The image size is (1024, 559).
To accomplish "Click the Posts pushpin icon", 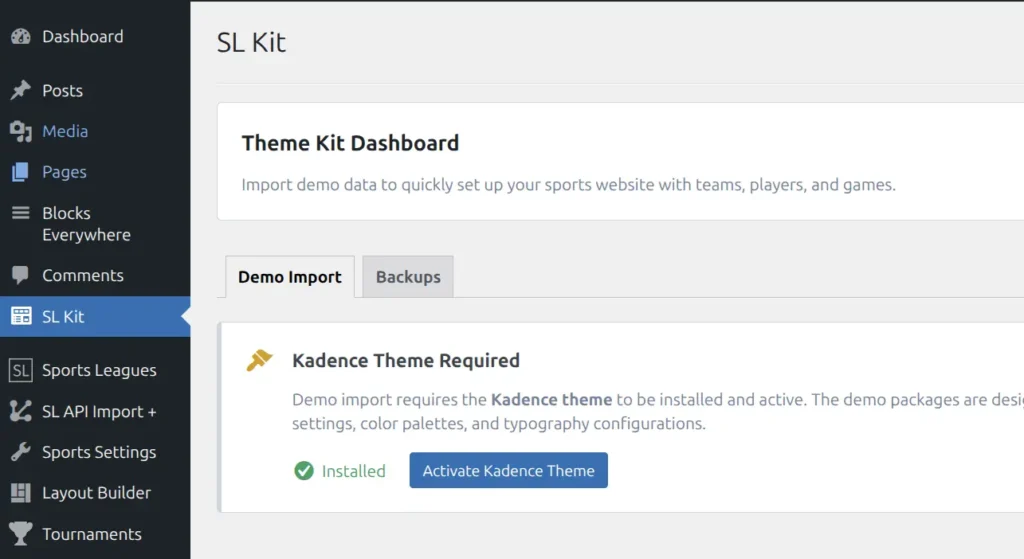I will 21,90.
